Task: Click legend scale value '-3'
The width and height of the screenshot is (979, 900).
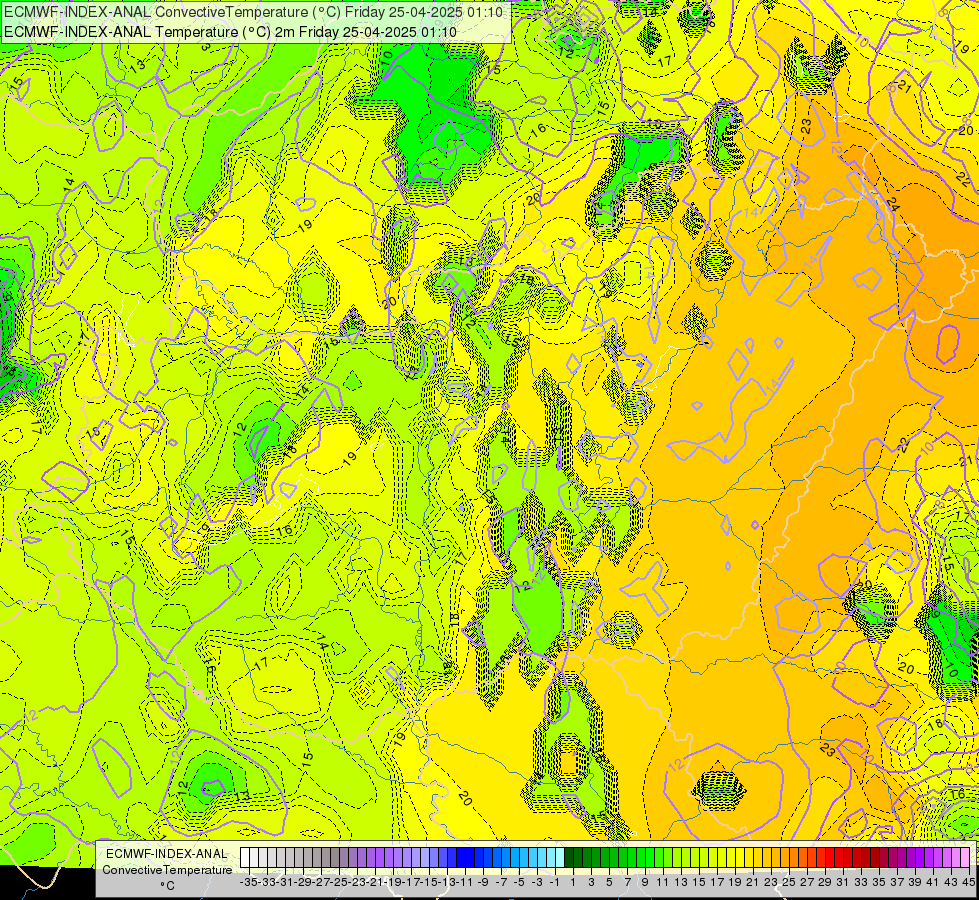Action: click(538, 882)
